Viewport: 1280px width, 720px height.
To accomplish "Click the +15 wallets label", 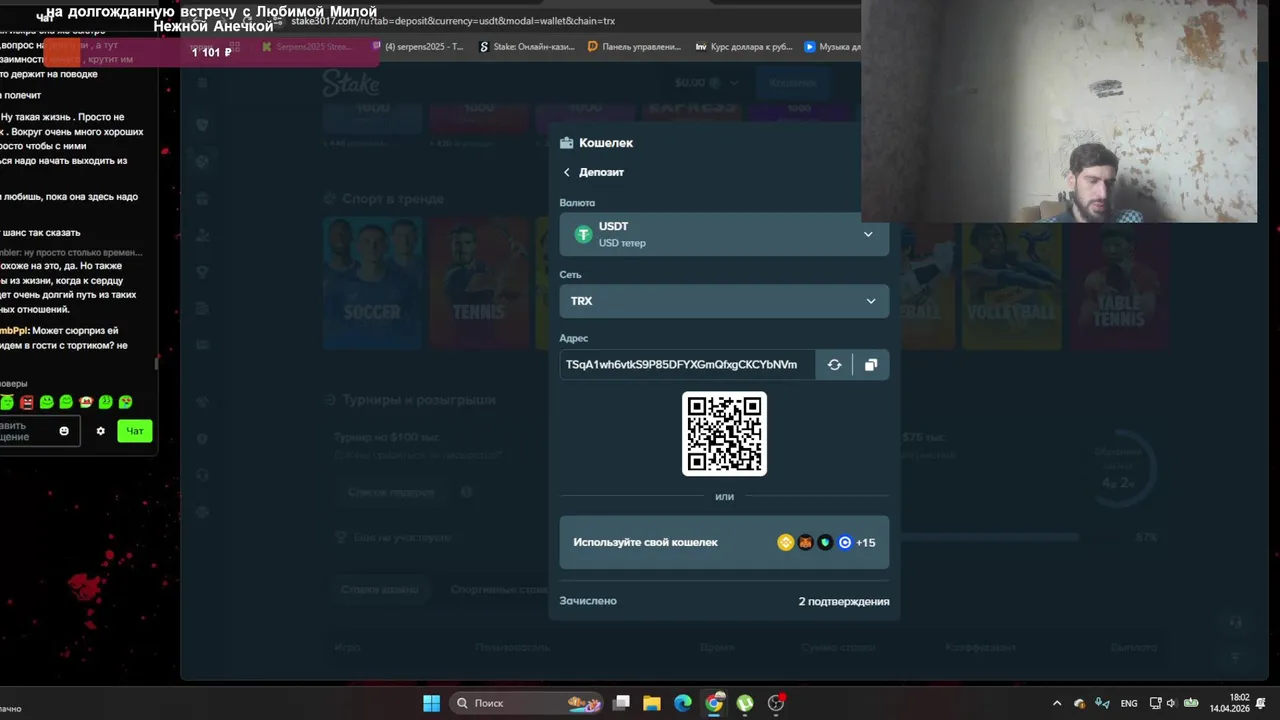I will pyautogui.click(x=865, y=543).
